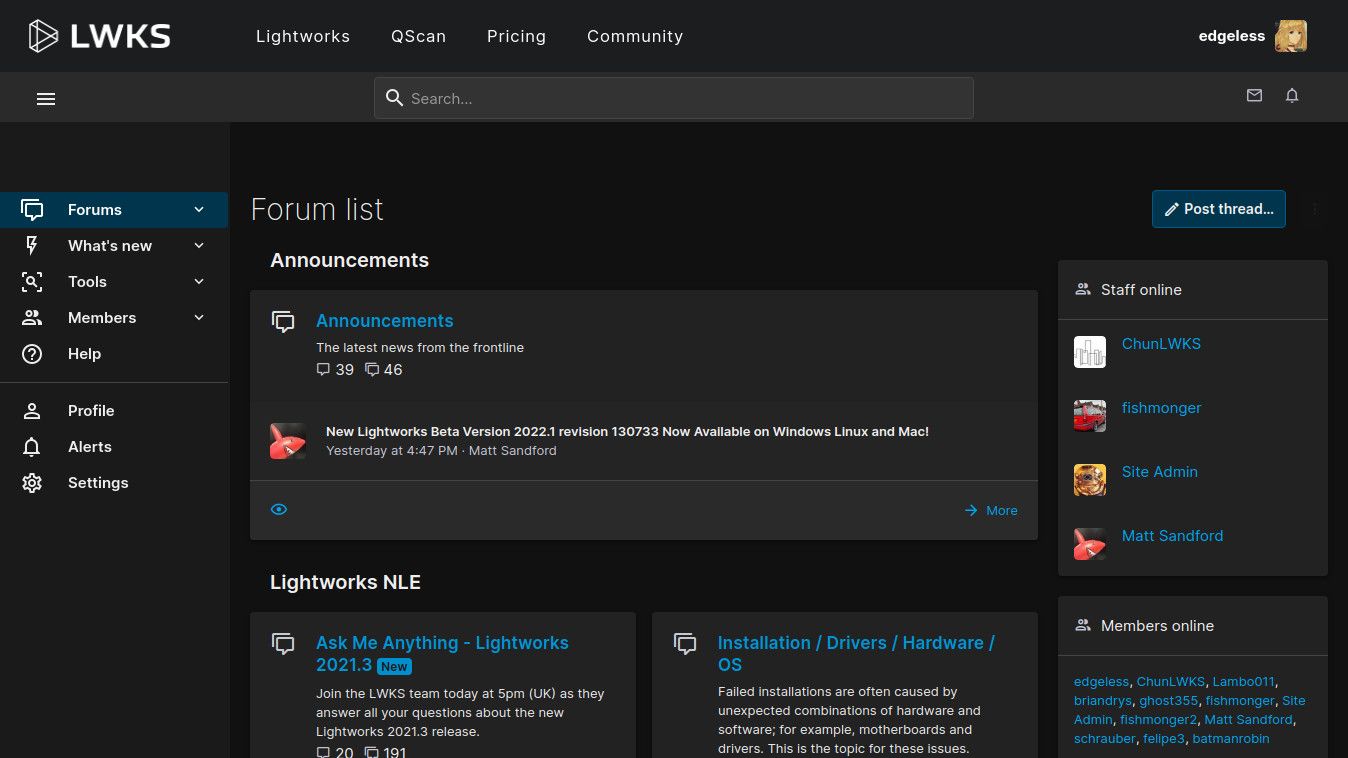Screen dimensions: 1348x758
Task: Open Help in the sidebar
Action: [x=84, y=354]
